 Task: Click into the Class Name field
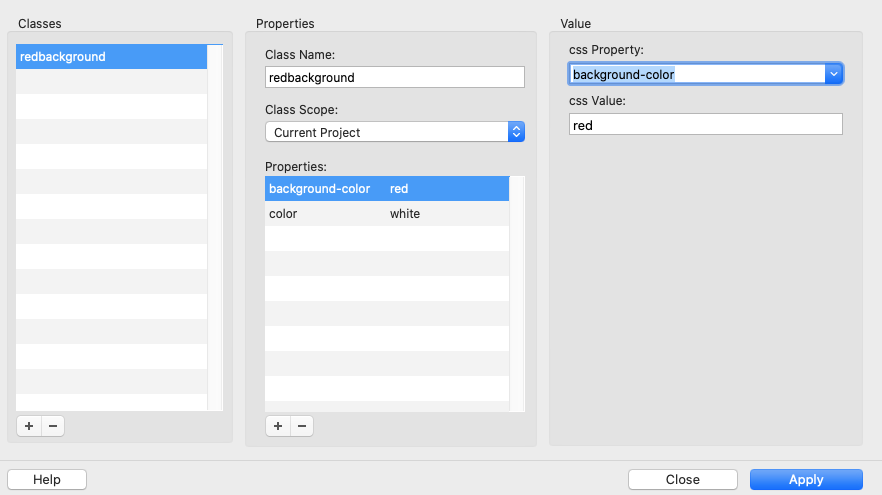point(394,77)
